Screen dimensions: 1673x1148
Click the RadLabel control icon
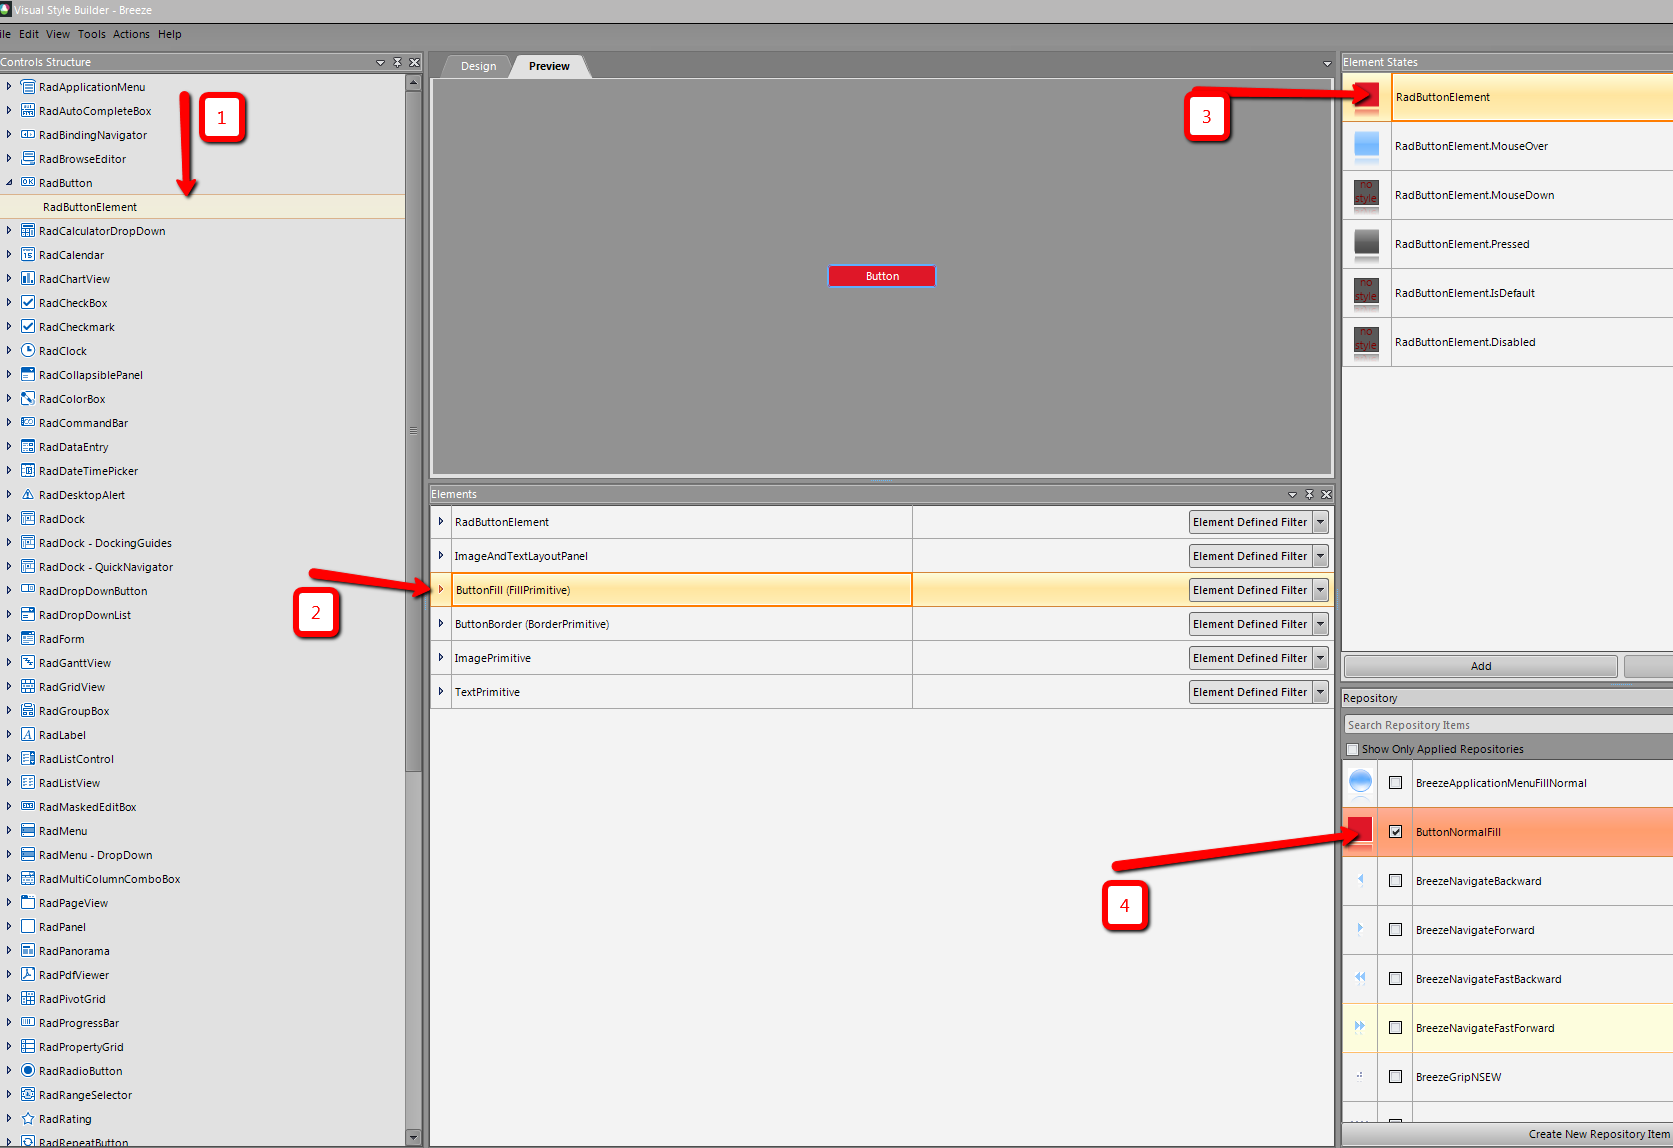28,735
